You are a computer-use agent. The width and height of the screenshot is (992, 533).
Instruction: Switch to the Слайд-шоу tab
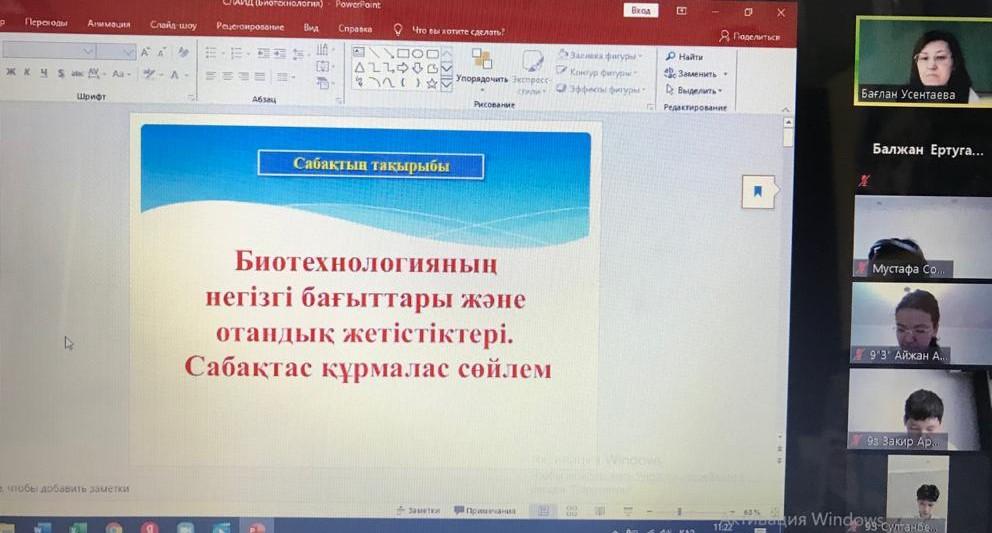coord(173,25)
